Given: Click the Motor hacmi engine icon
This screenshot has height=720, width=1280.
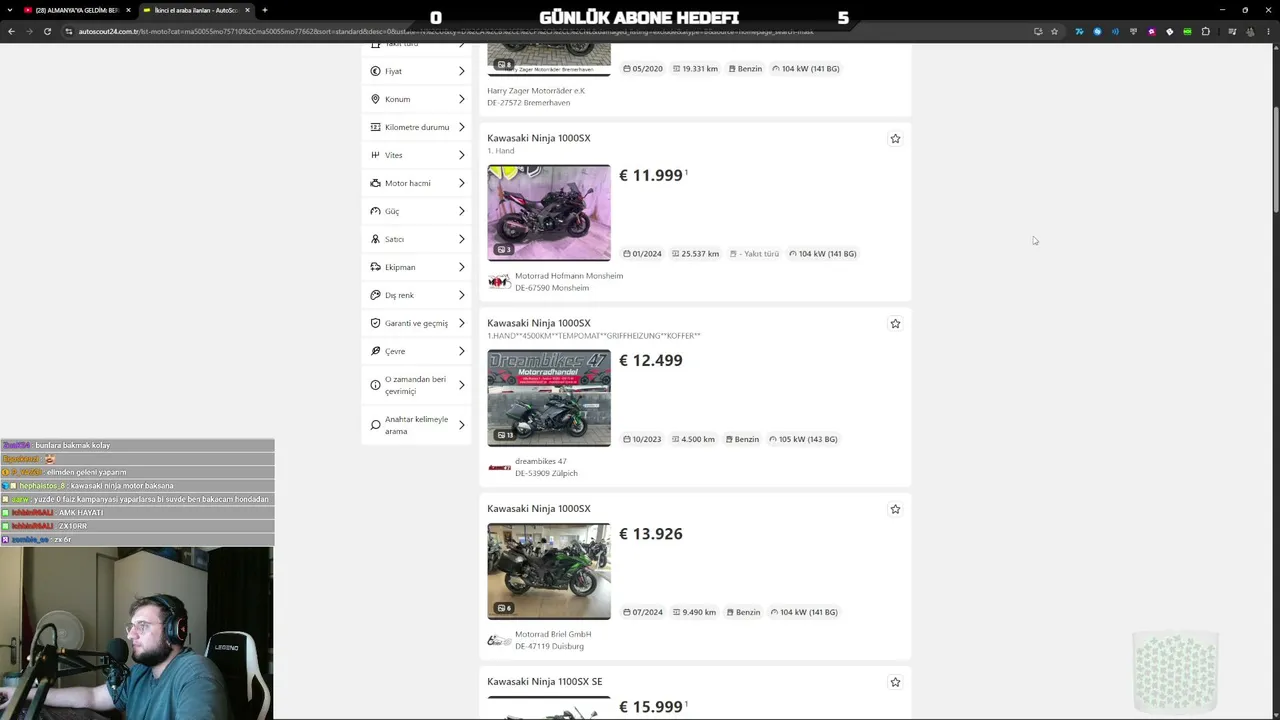Looking at the screenshot, I should [x=375, y=183].
